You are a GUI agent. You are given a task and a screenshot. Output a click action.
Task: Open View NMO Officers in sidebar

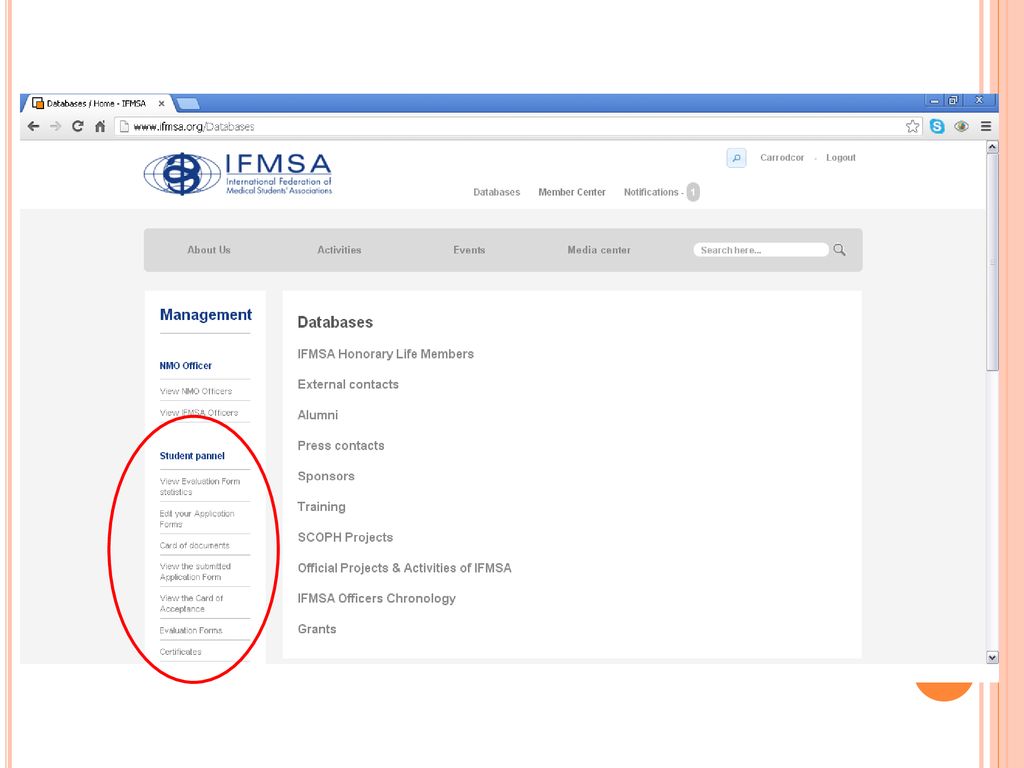coord(196,391)
